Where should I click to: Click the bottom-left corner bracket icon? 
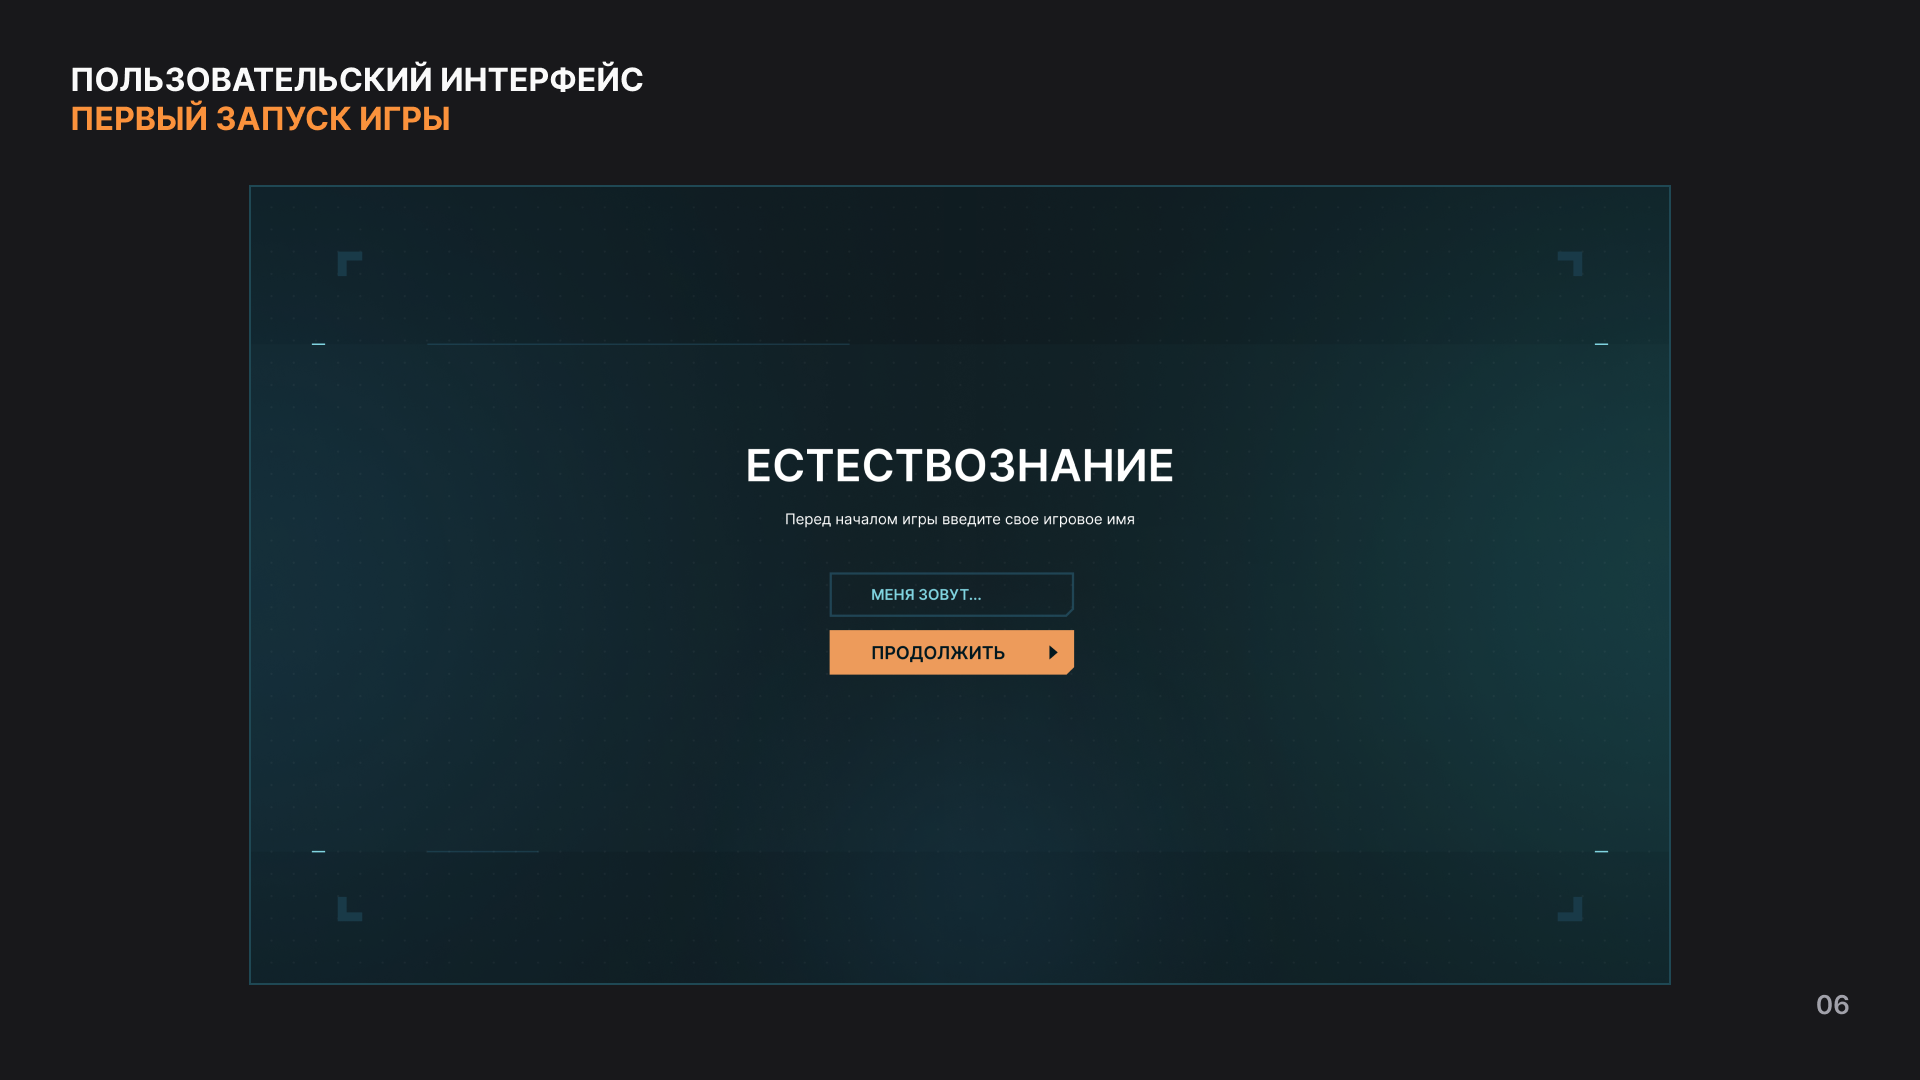350,909
